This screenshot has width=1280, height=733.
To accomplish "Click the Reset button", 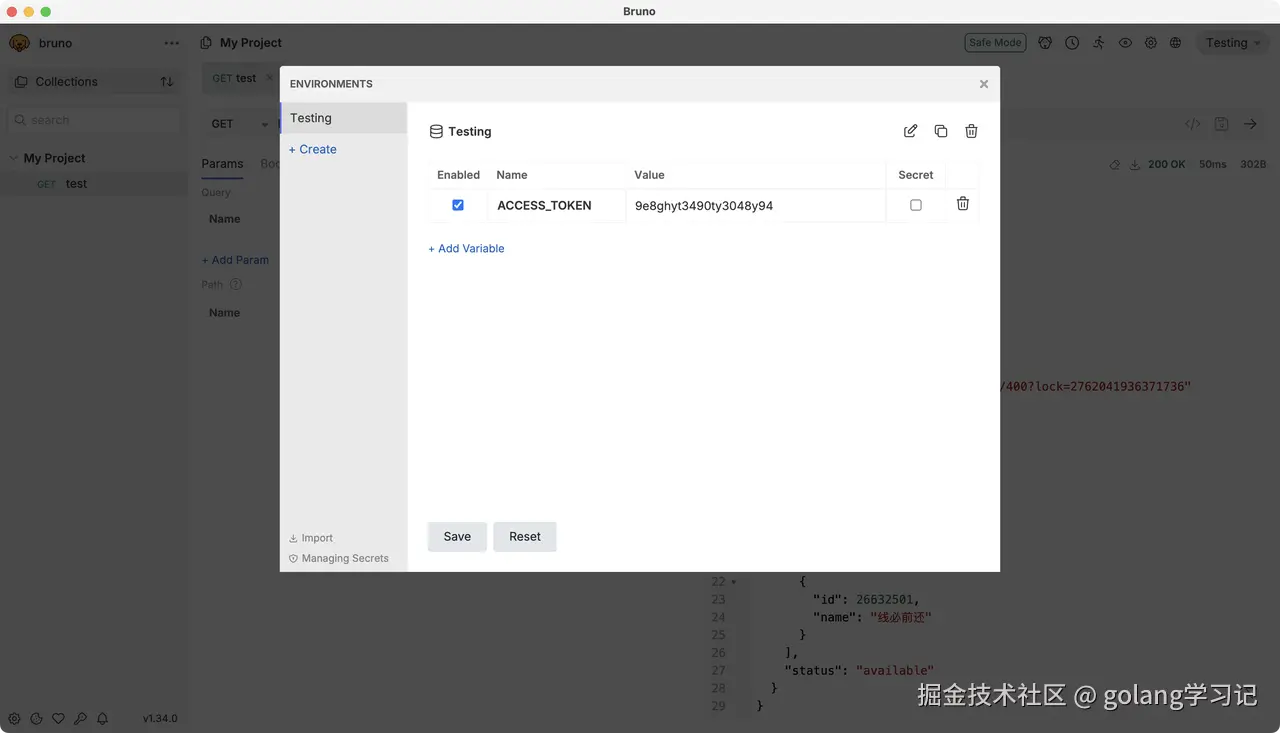I will (x=525, y=537).
